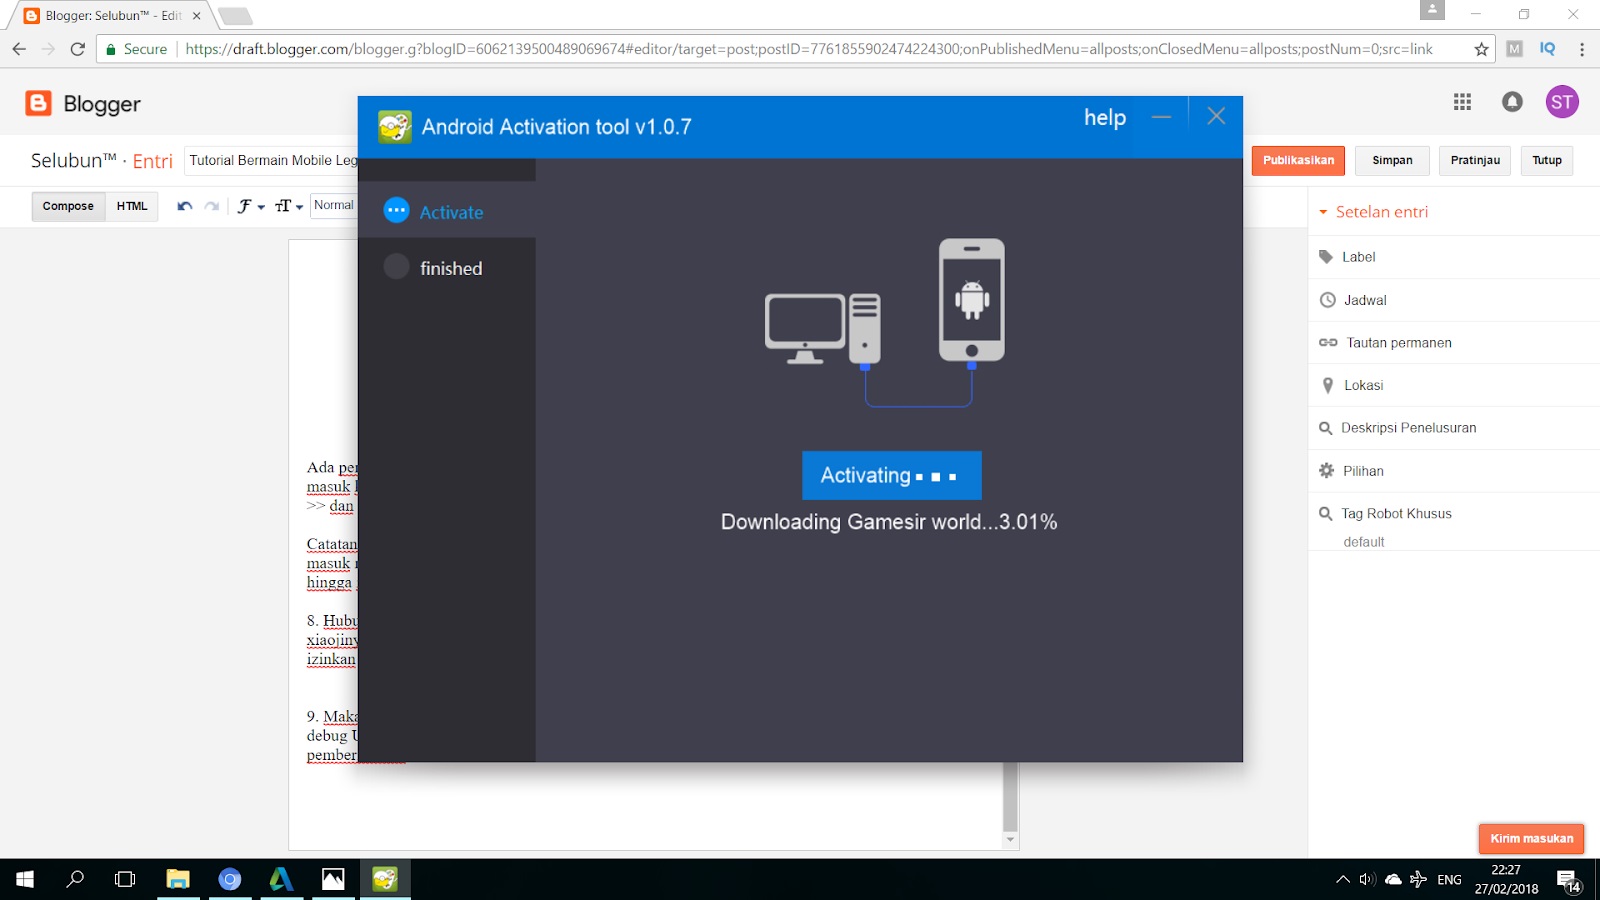
Task: Click the Blogger logo icon
Action: coord(38,103)
